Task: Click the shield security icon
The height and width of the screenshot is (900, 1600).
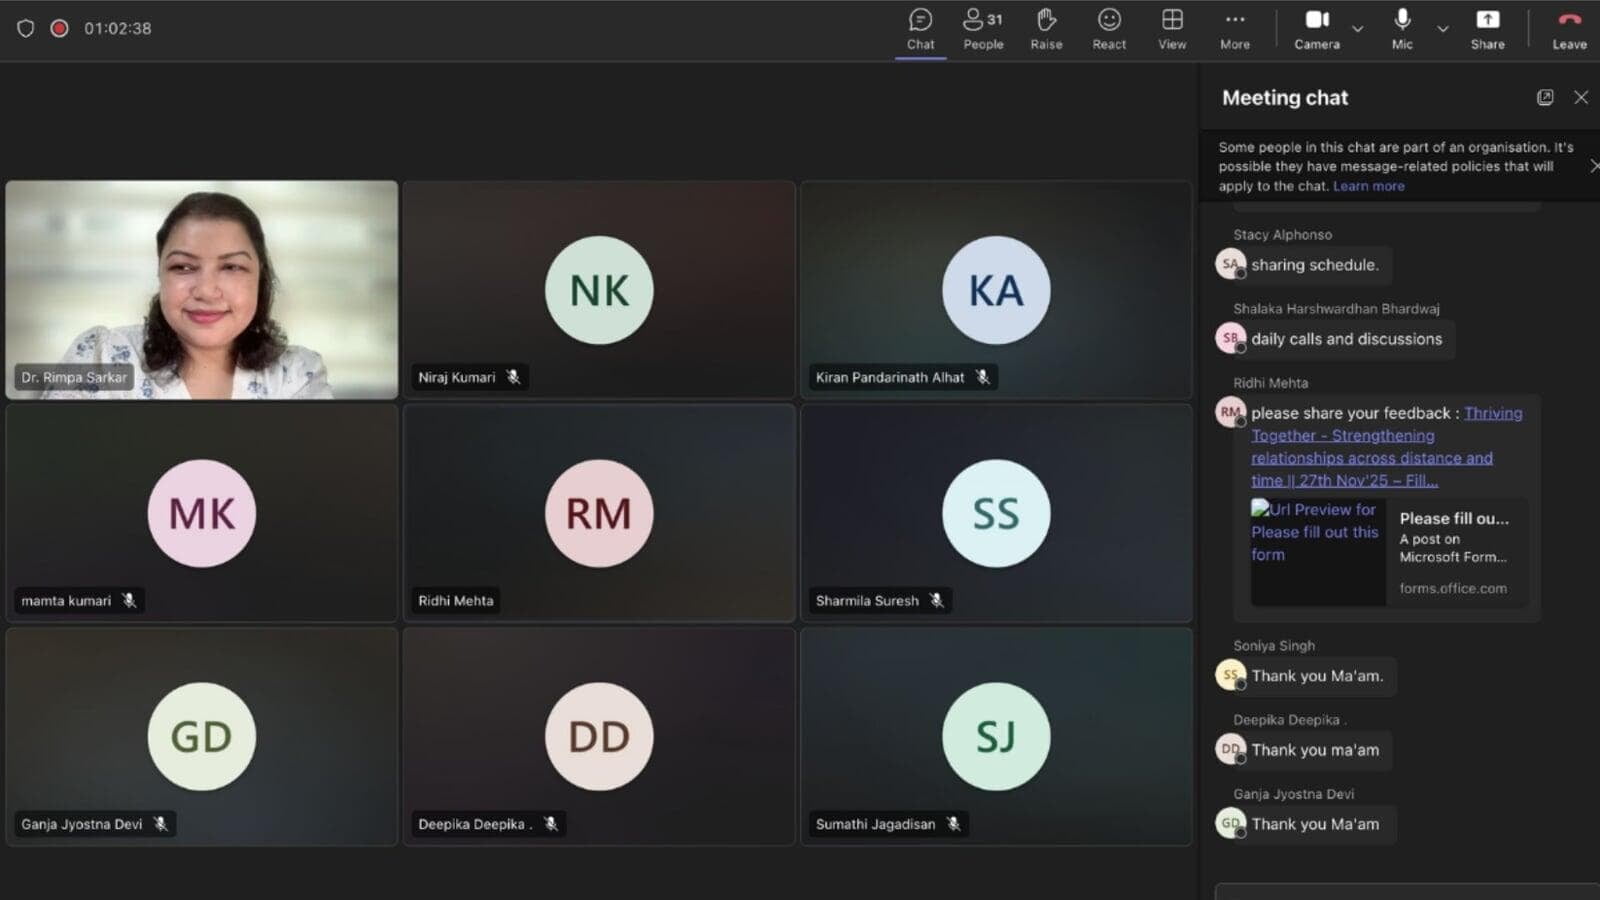Action: (26, 28)
